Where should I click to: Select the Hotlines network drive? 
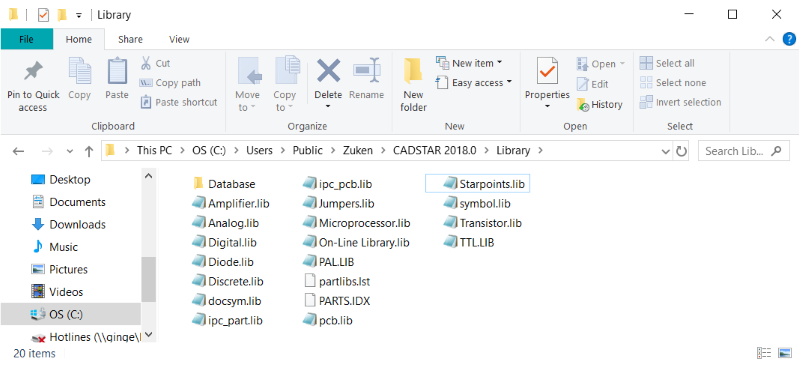(86, 337)
